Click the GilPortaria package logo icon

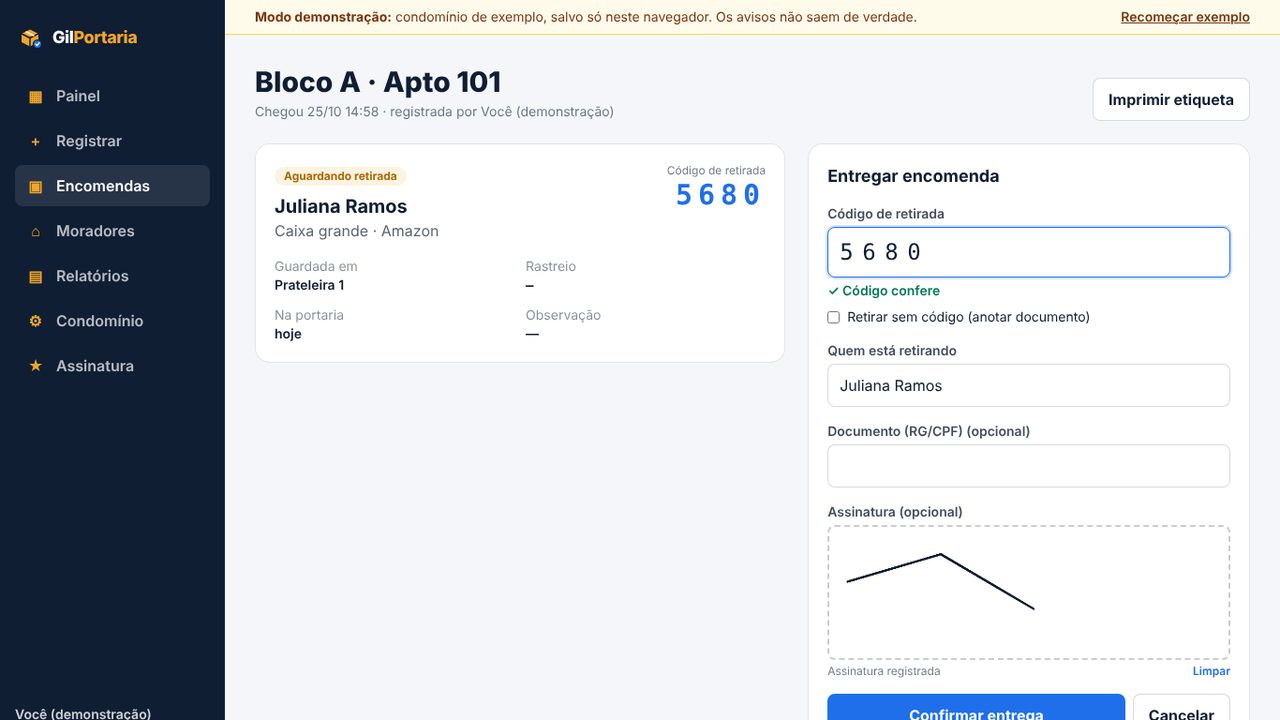point(31,38)
